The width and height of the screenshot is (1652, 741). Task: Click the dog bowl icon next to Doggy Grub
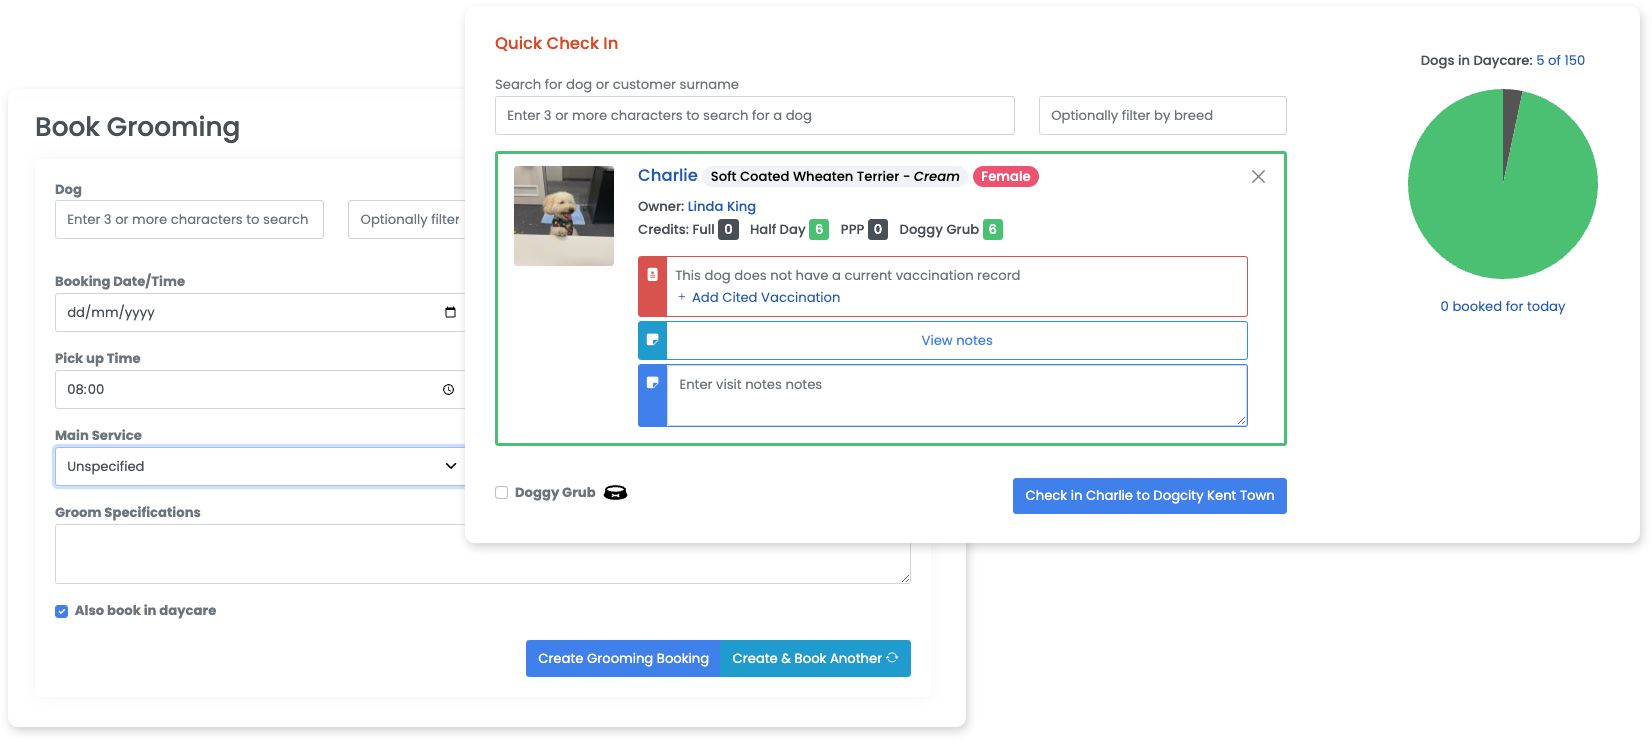click(615, 493)
